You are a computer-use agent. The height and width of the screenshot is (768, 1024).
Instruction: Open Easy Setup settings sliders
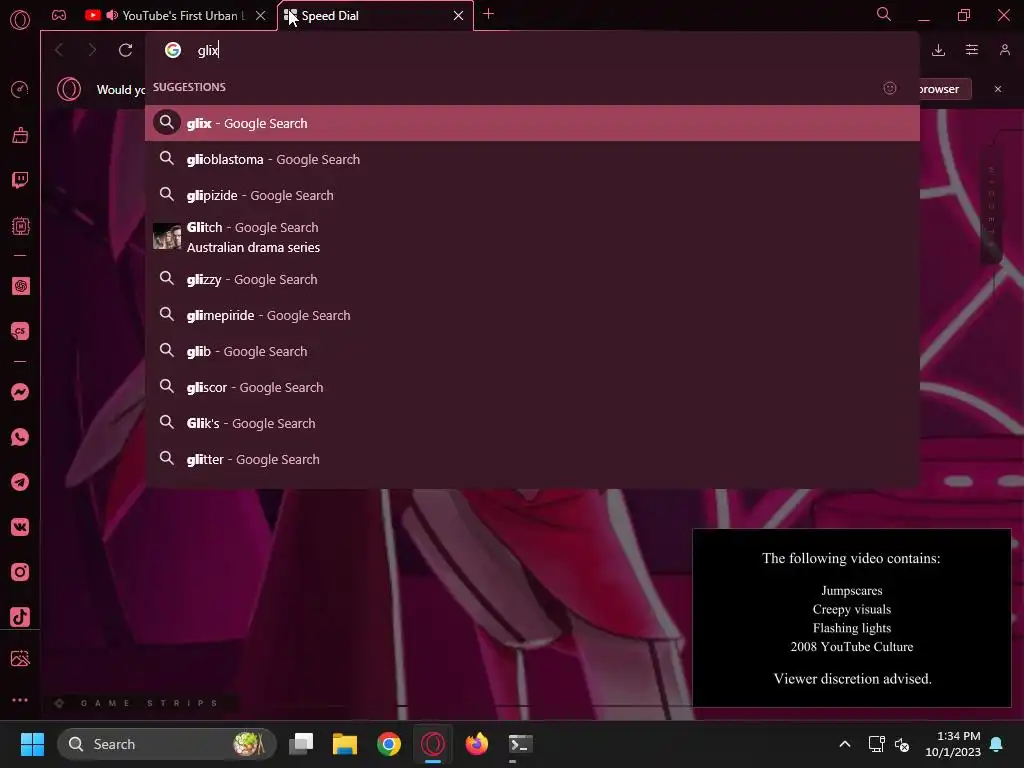pos(972,50)
